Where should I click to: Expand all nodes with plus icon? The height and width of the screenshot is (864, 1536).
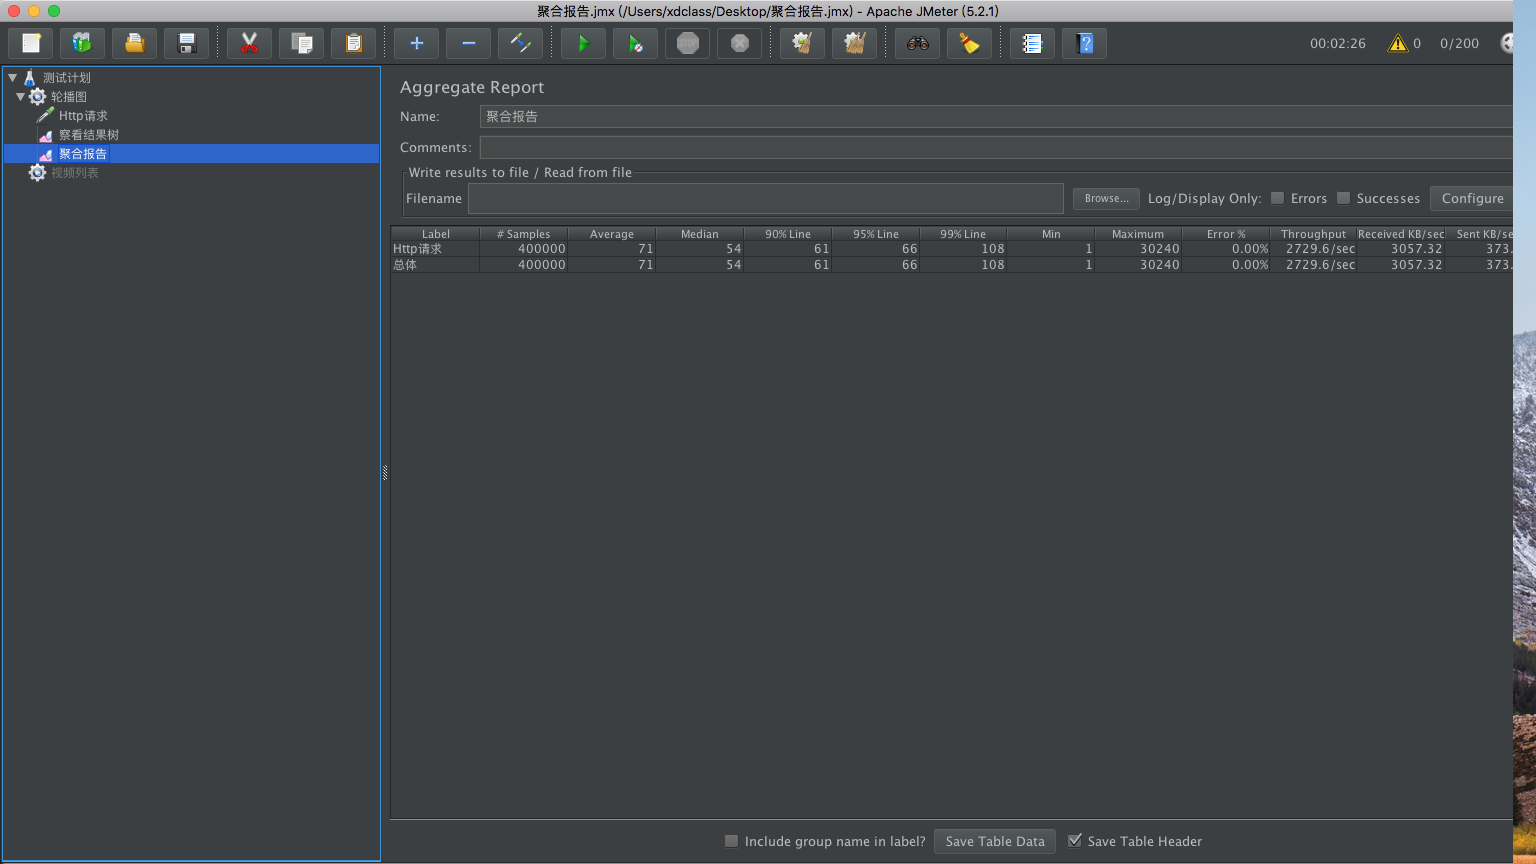tap(416, 43)
